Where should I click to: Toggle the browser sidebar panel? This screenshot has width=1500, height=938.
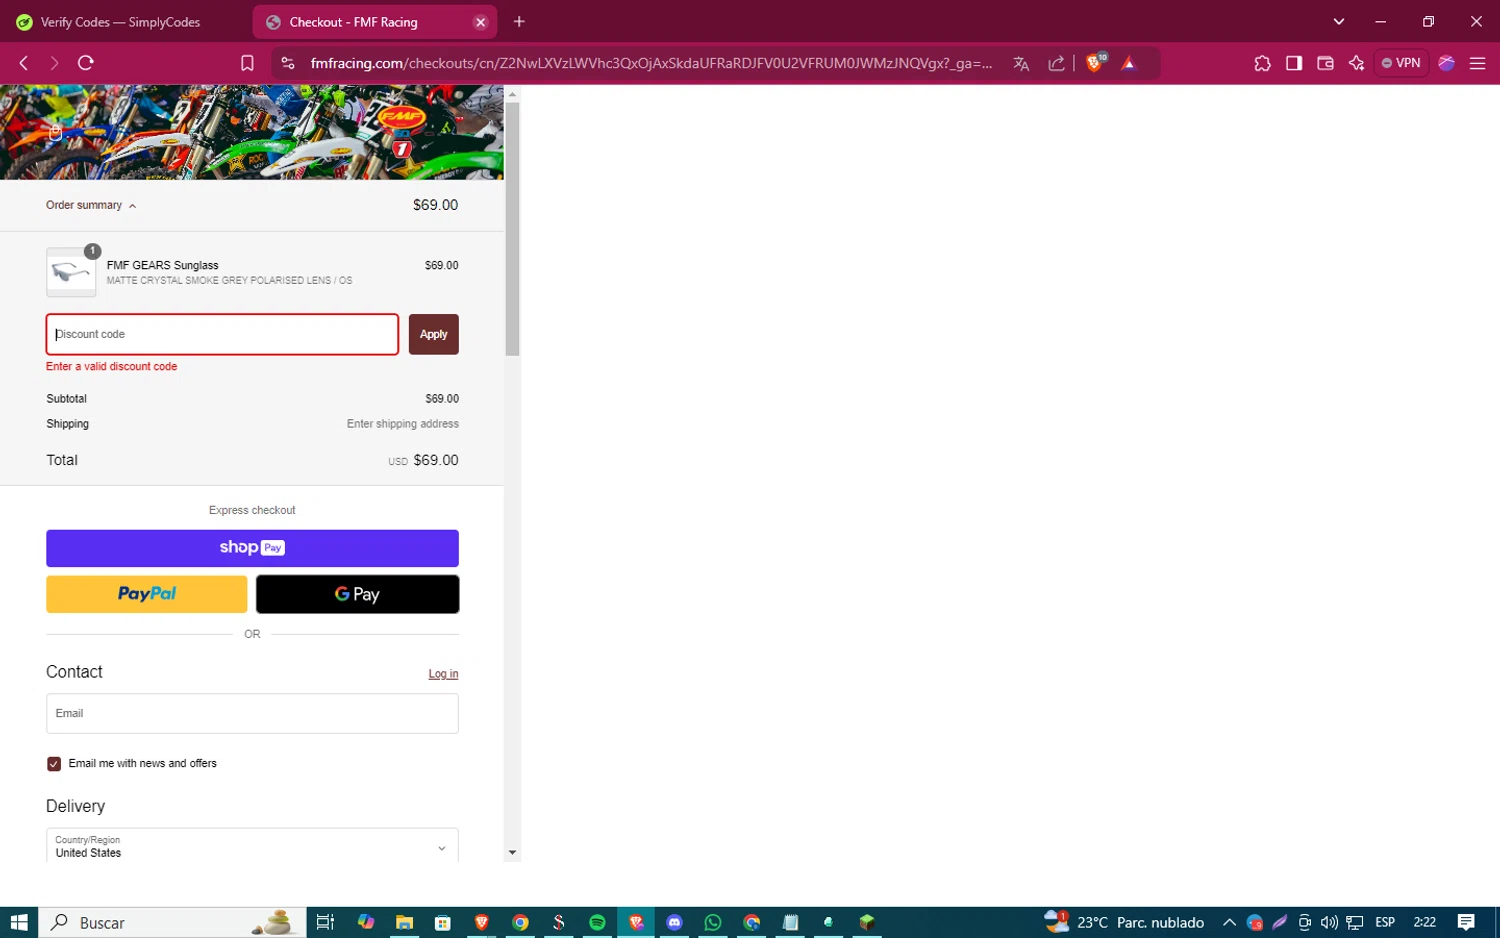[x=1294, y=63]
